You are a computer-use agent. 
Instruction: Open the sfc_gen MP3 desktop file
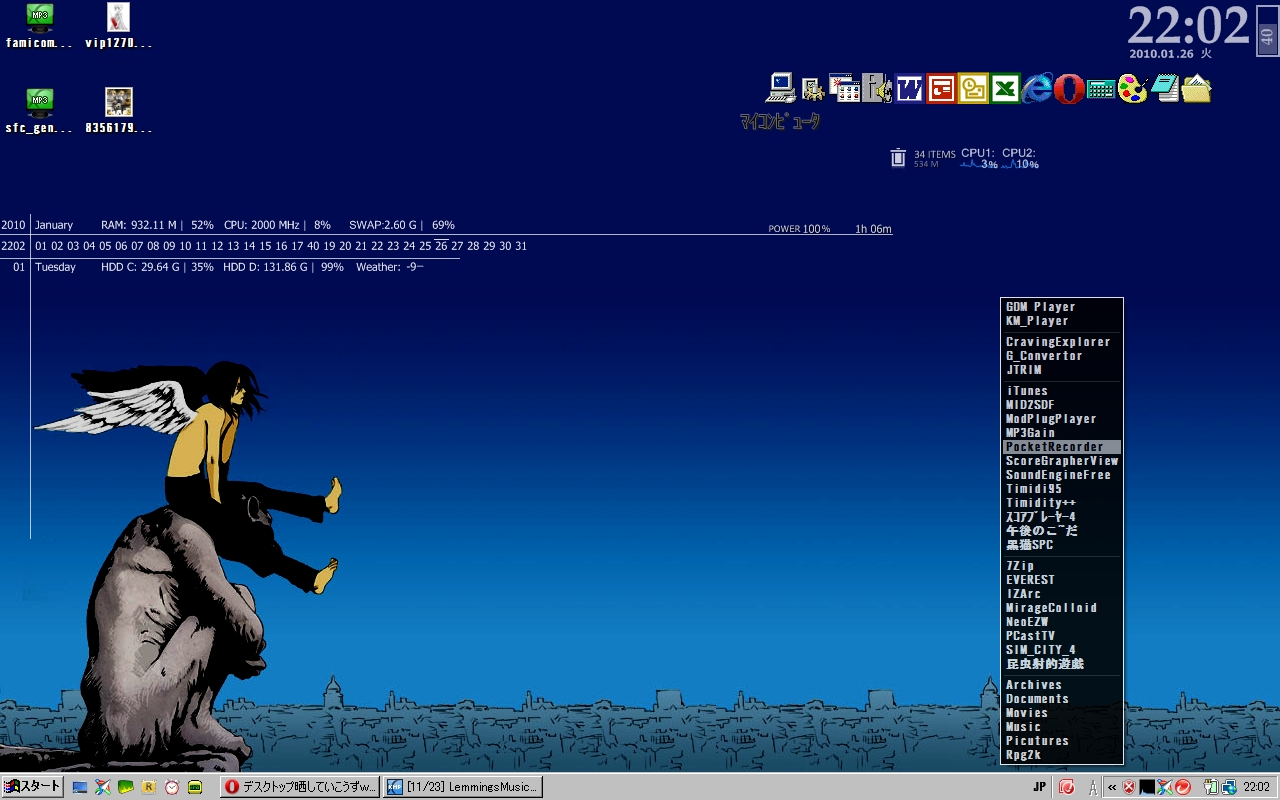[39, 102]
